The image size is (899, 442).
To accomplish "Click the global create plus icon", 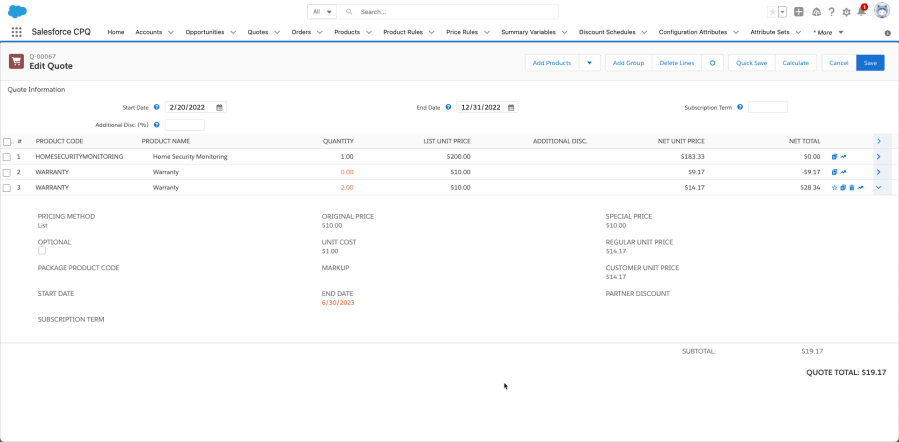I will [x=799, y=12].
